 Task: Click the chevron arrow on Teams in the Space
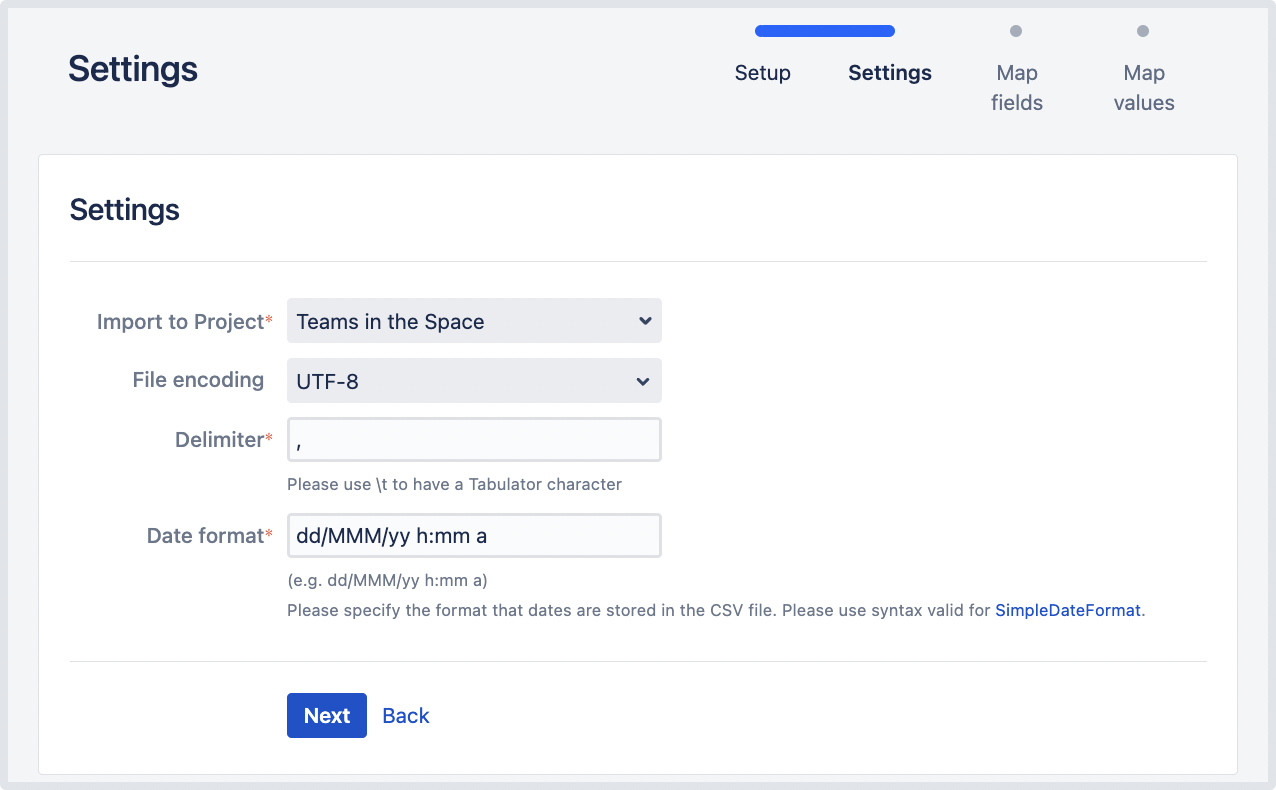point(644,321)
